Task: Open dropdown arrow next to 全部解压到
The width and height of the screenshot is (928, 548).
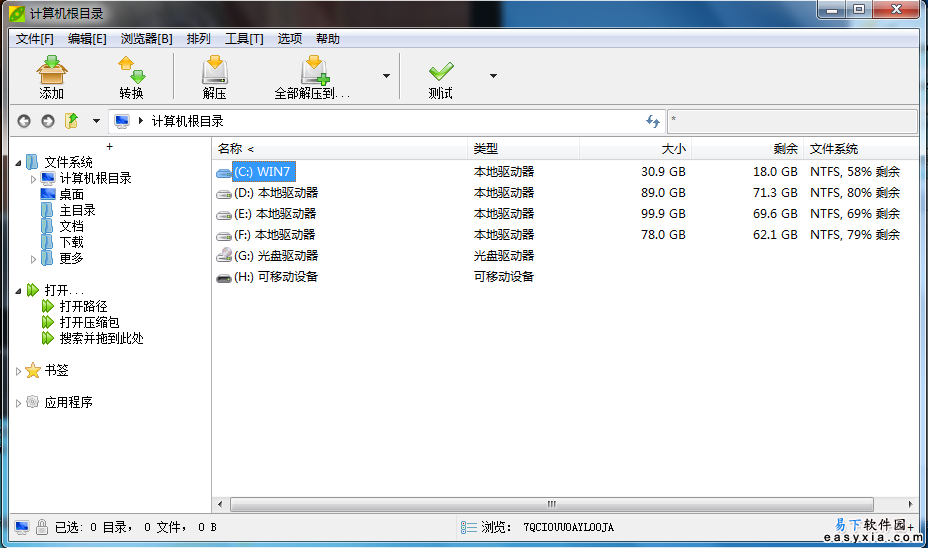Action: click(386, 76)
